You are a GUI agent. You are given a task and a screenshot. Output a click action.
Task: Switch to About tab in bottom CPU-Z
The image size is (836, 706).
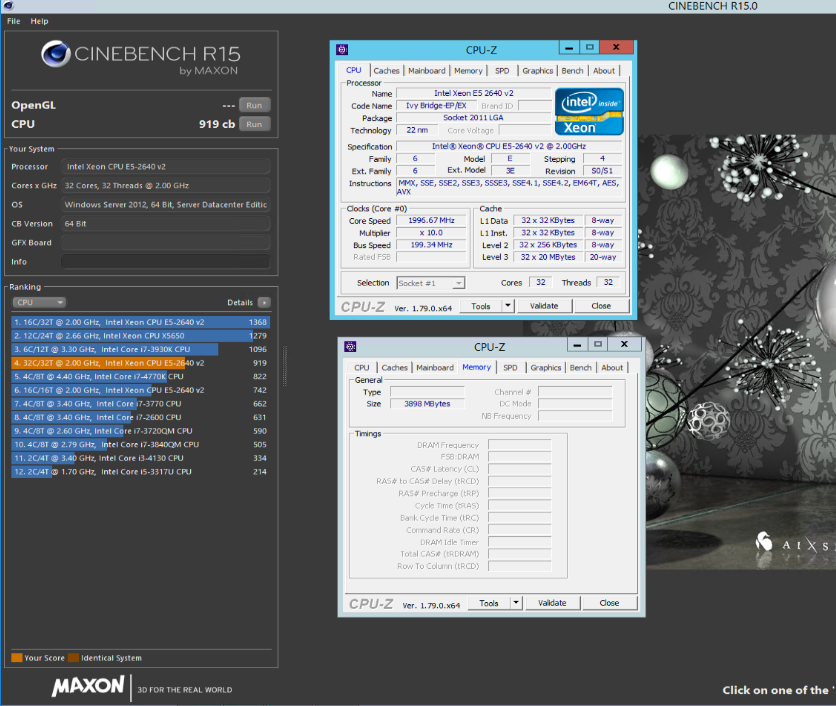click(x=612, y=367)
